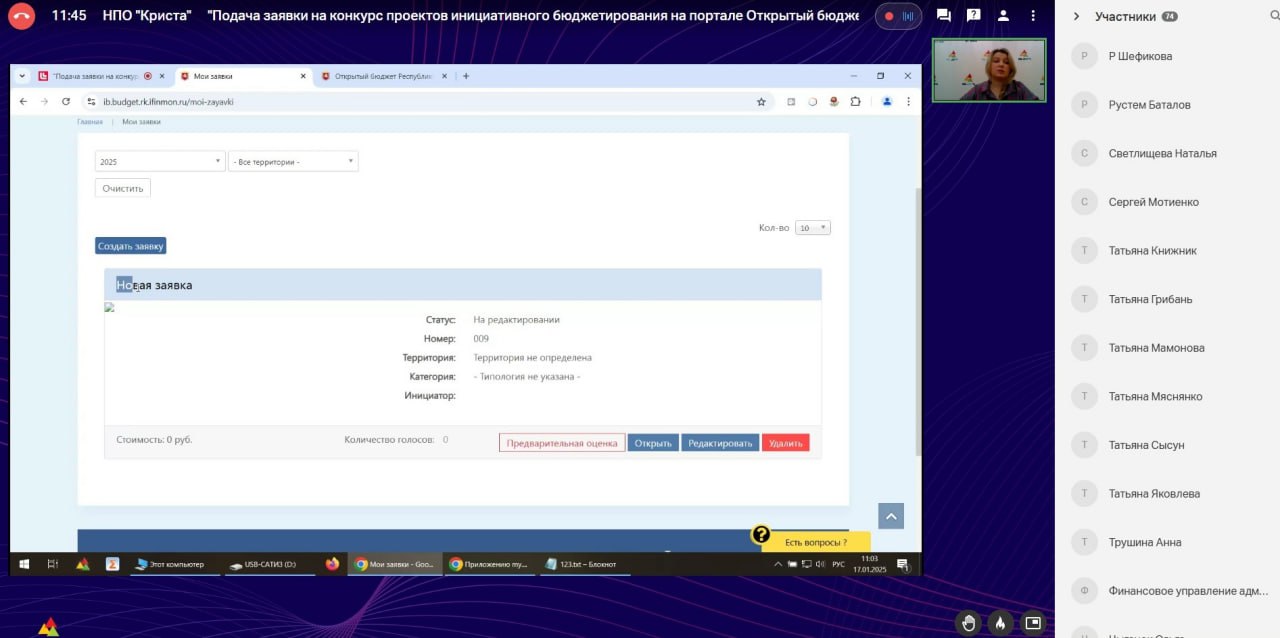This screenshot has height=638, width=1280.
Task: Toggle picture-in-picture layout icon
Action: 1032,622
